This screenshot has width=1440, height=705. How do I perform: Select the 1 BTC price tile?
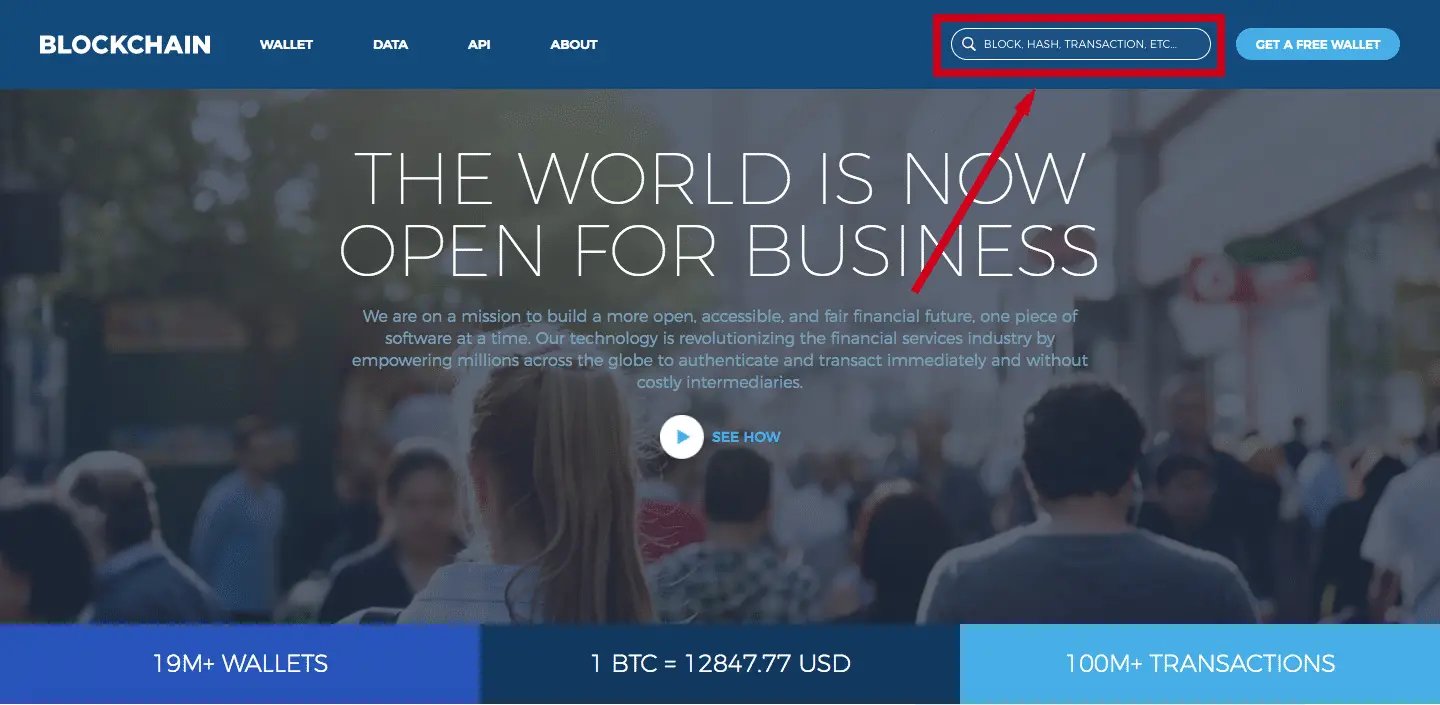point(720,664)
